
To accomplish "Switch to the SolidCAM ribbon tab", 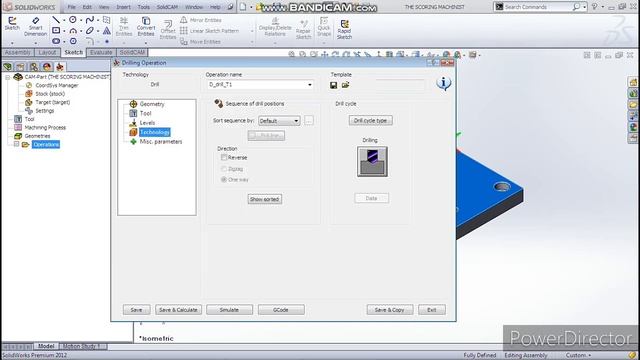I will coord(132,52).
